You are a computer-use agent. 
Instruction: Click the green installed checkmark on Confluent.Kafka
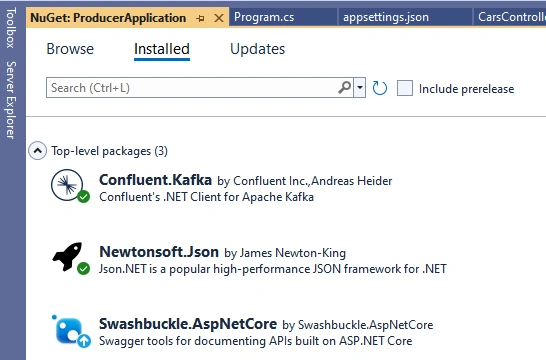pos(83,197)
